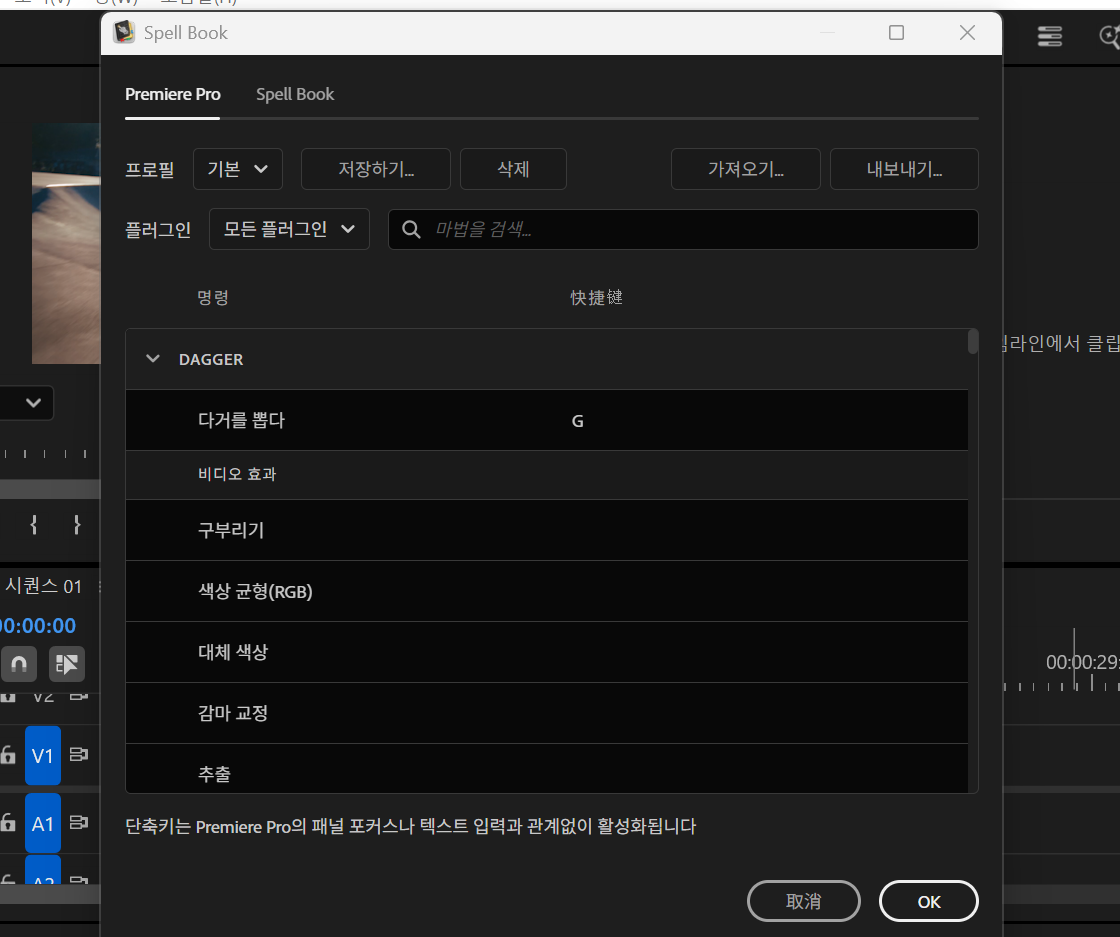Screen dimensions: 1120x937
Task: Click the Mark Out bracket icon
Action: (x=76, y=525)
